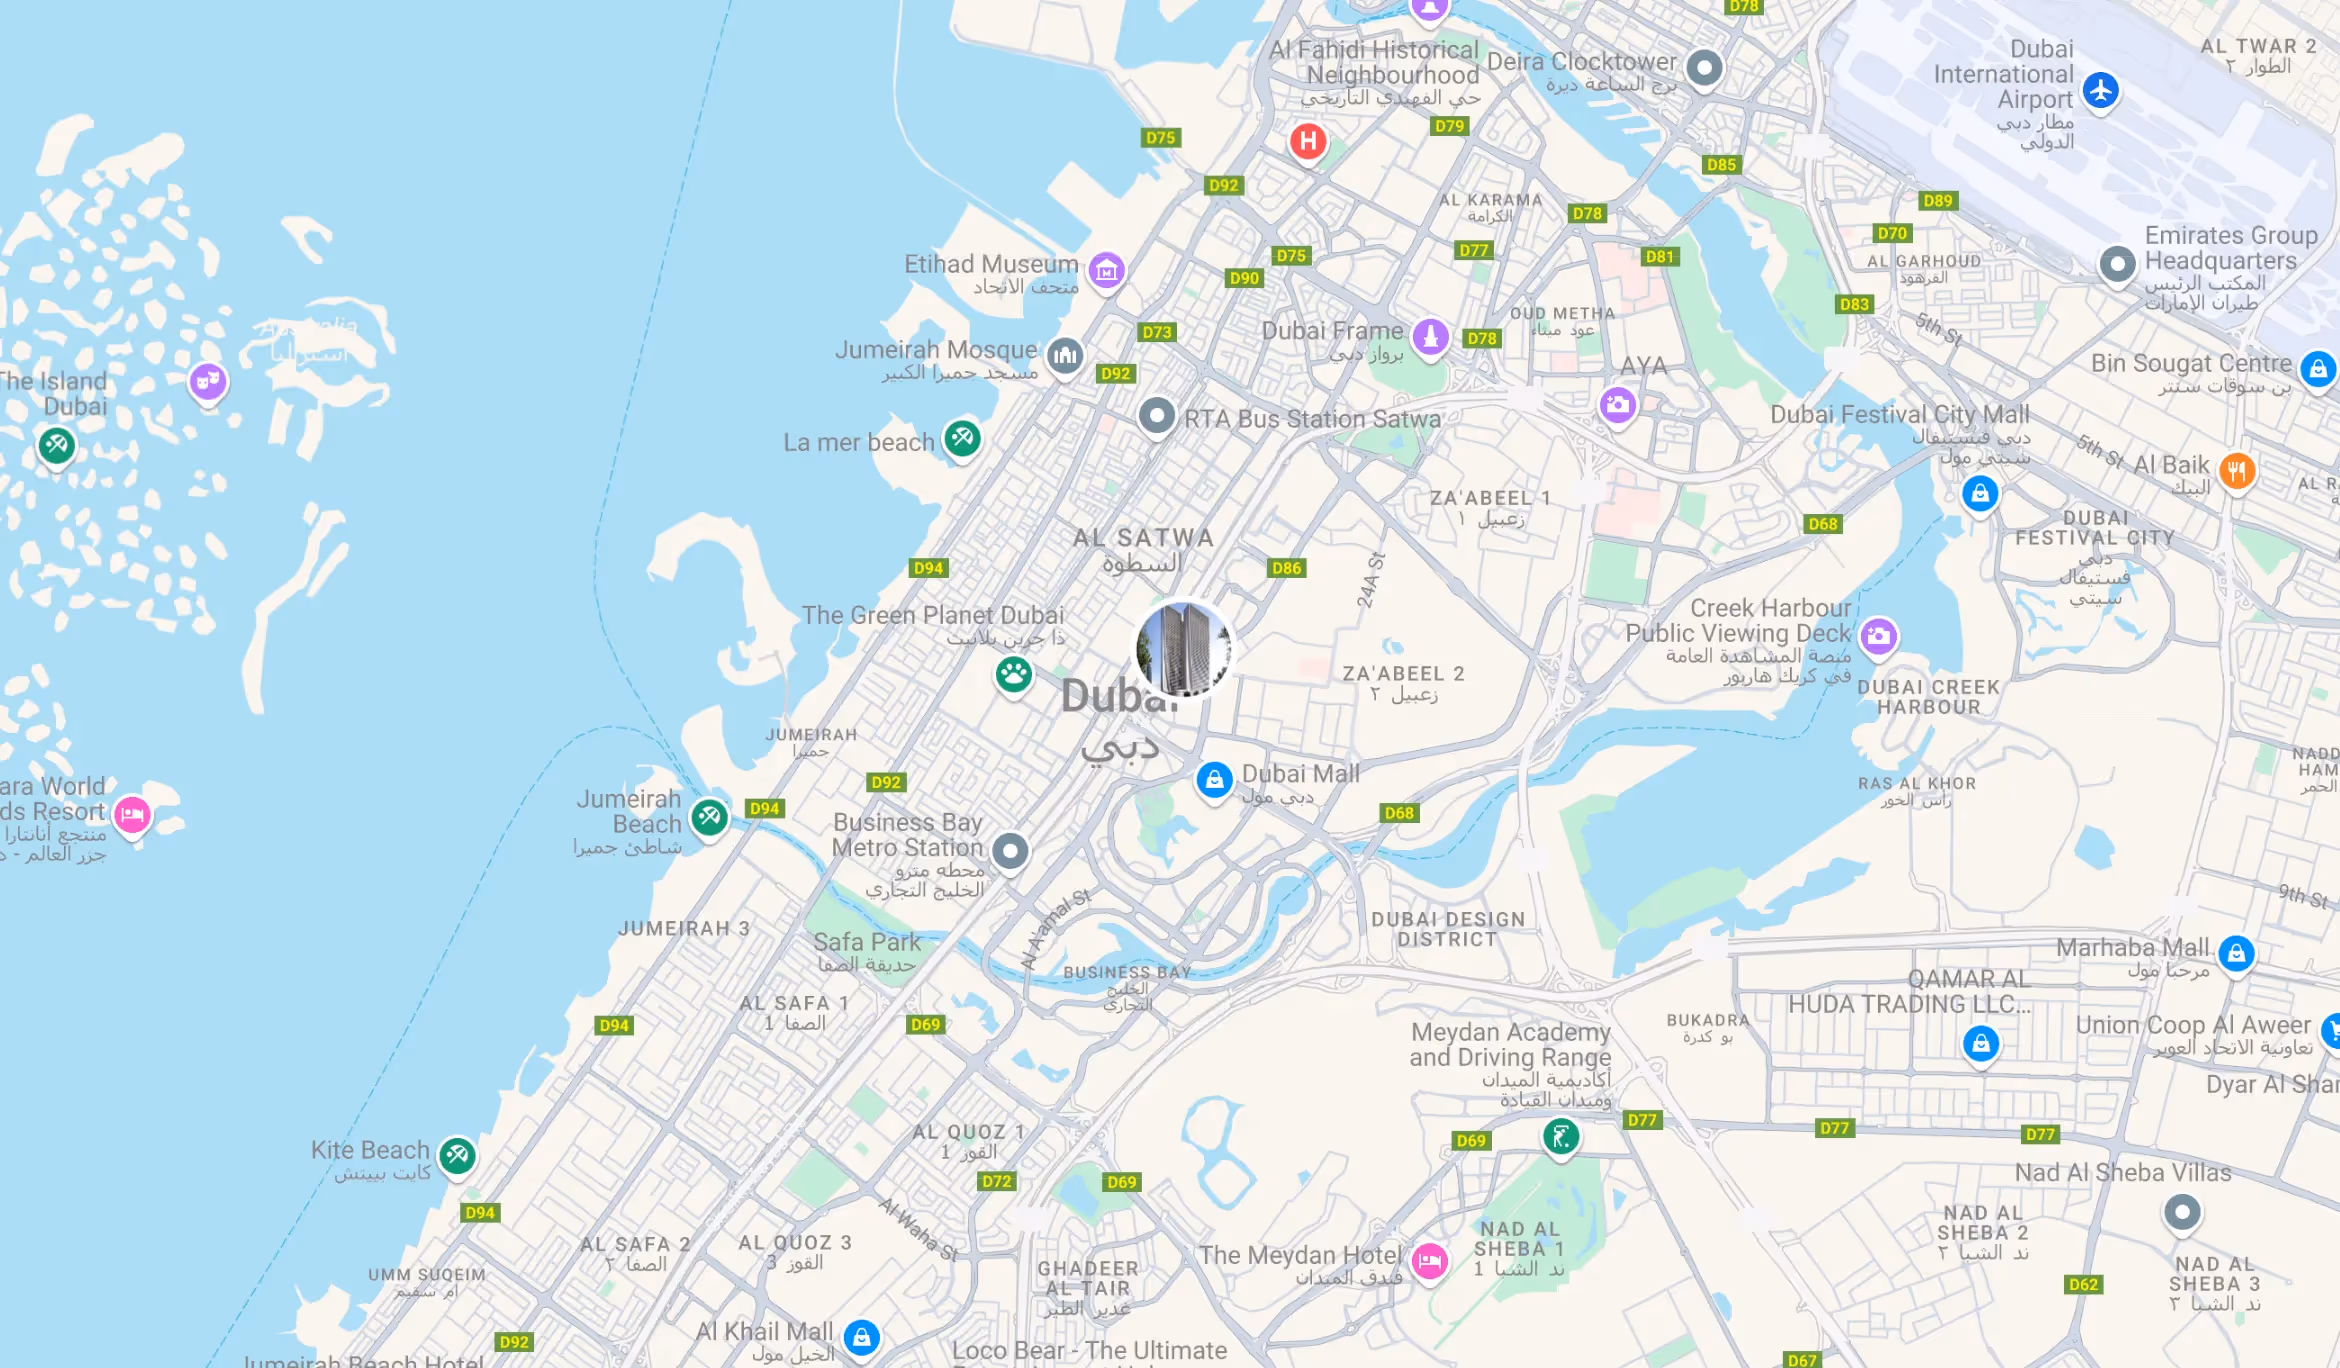Viewport: 2340px width, 1368px height.
Task: Open the Dubai Frame landmark pin
Action: 1431,337
